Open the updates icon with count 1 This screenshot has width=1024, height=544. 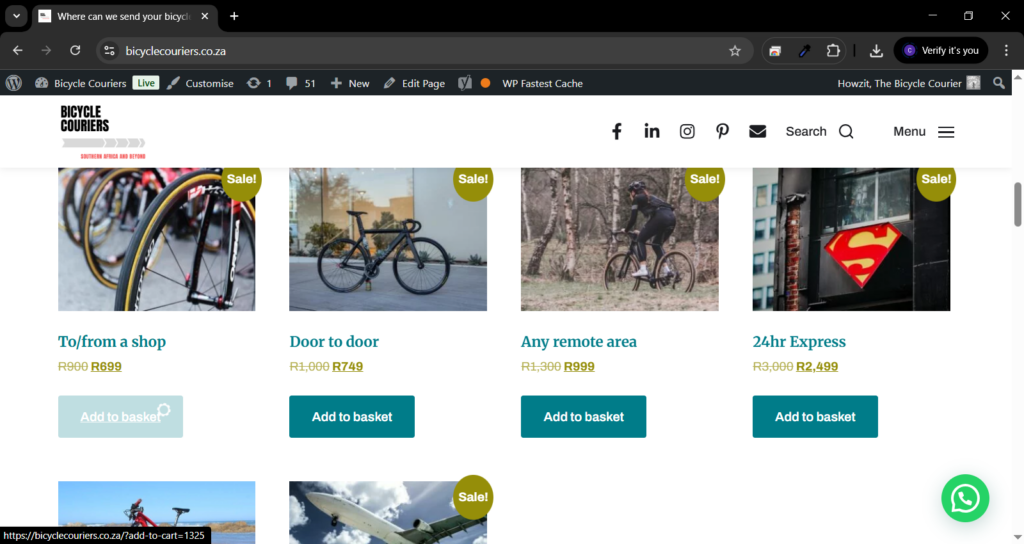click(x=259, y=83)
